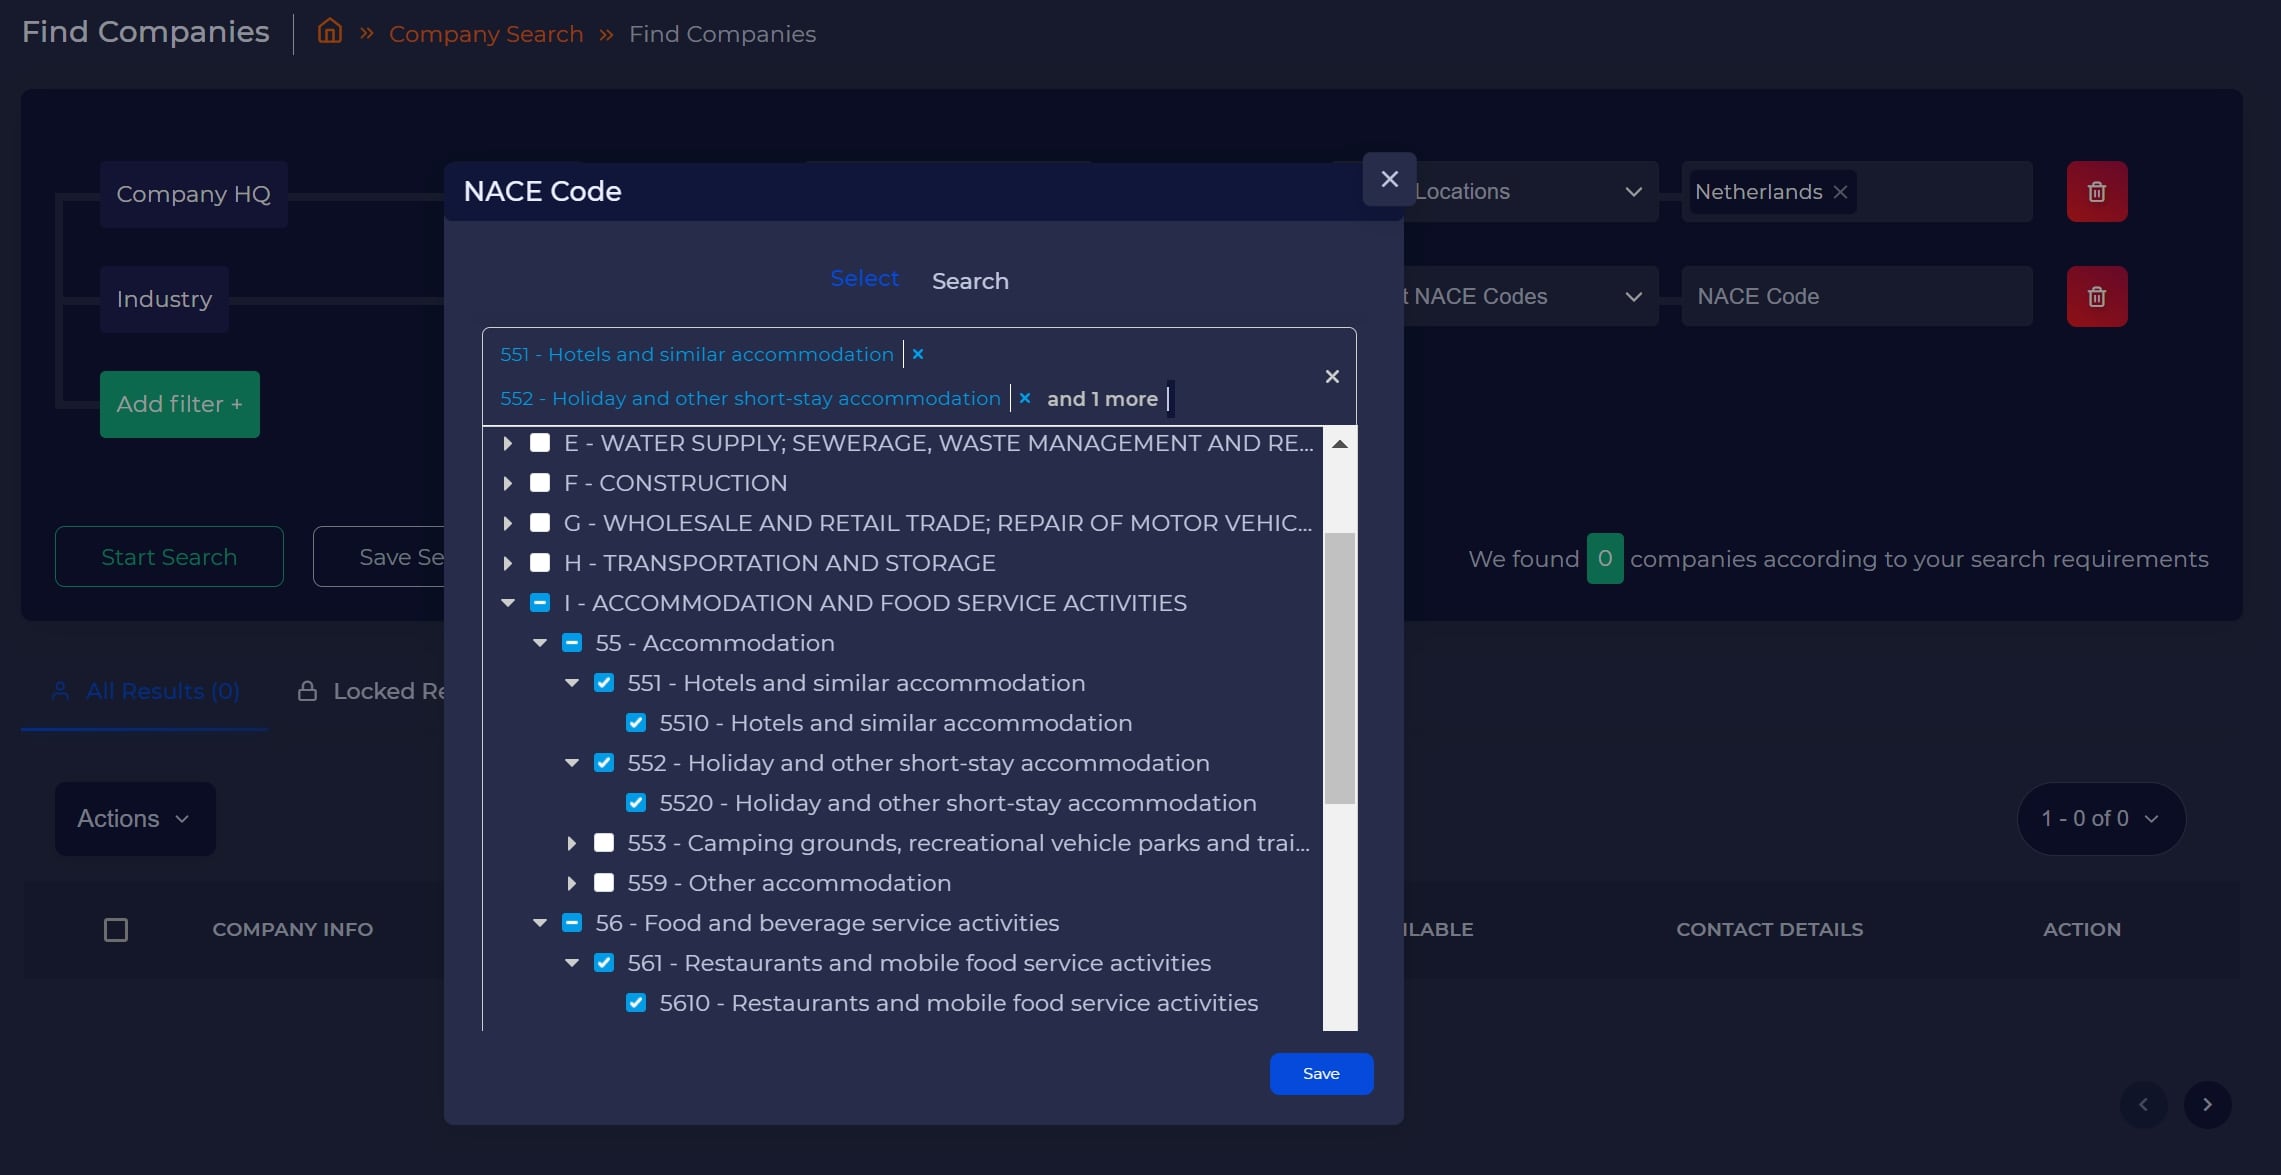This screenshot has height=1175, width=2281.
Task: Switch to Search tab in NACE dialog
Action: click(969, 281)
